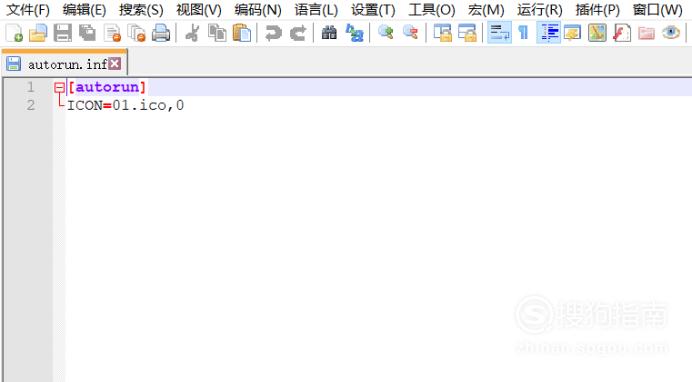Open a file using folder icon
The image size is (692, 382).
(38, 33)
